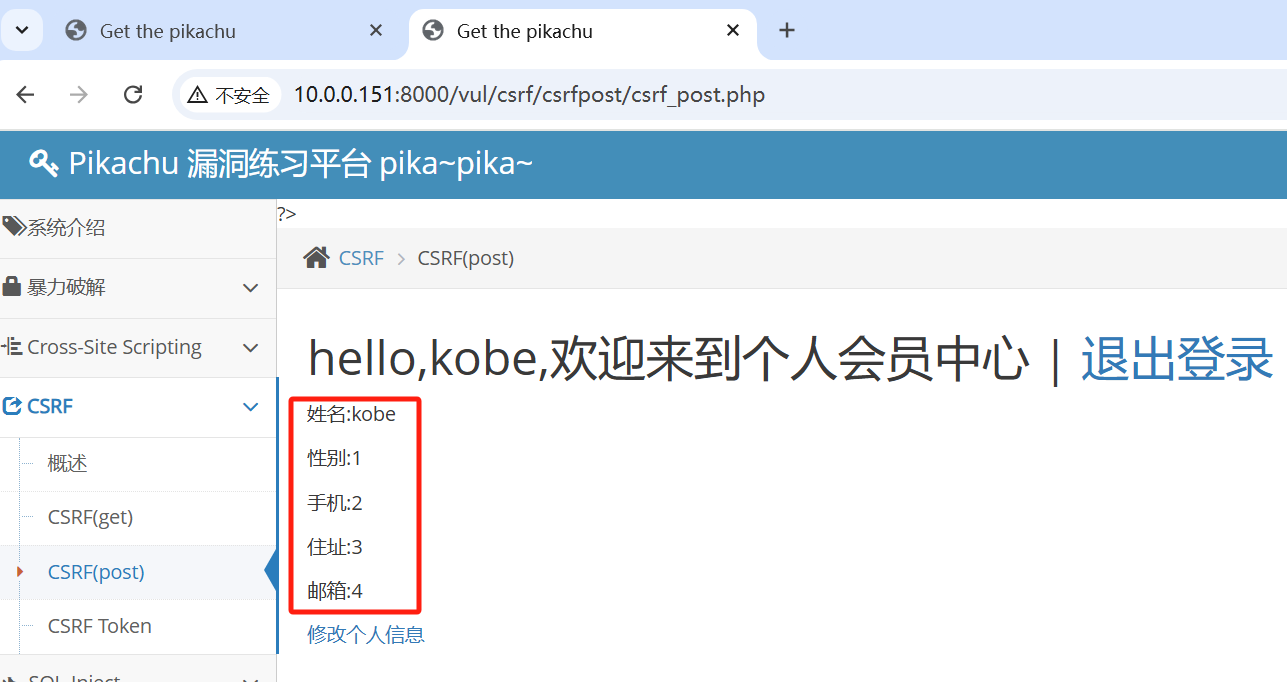Collapse the CSRF sidebar section
The height and width of the screenshot is (682, 1287).
pos(250,406)
